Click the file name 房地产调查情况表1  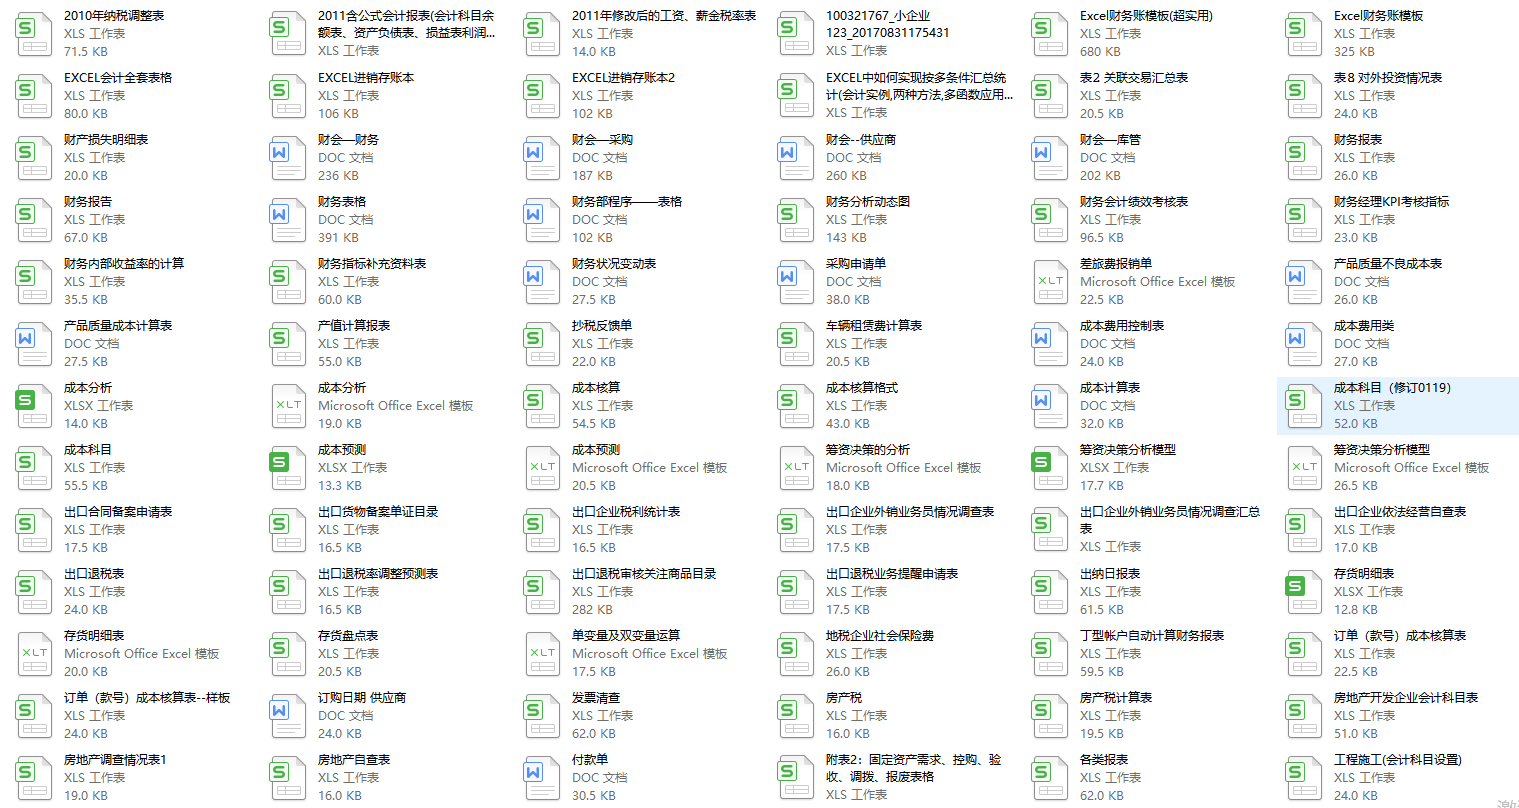[x=115, y=760]
